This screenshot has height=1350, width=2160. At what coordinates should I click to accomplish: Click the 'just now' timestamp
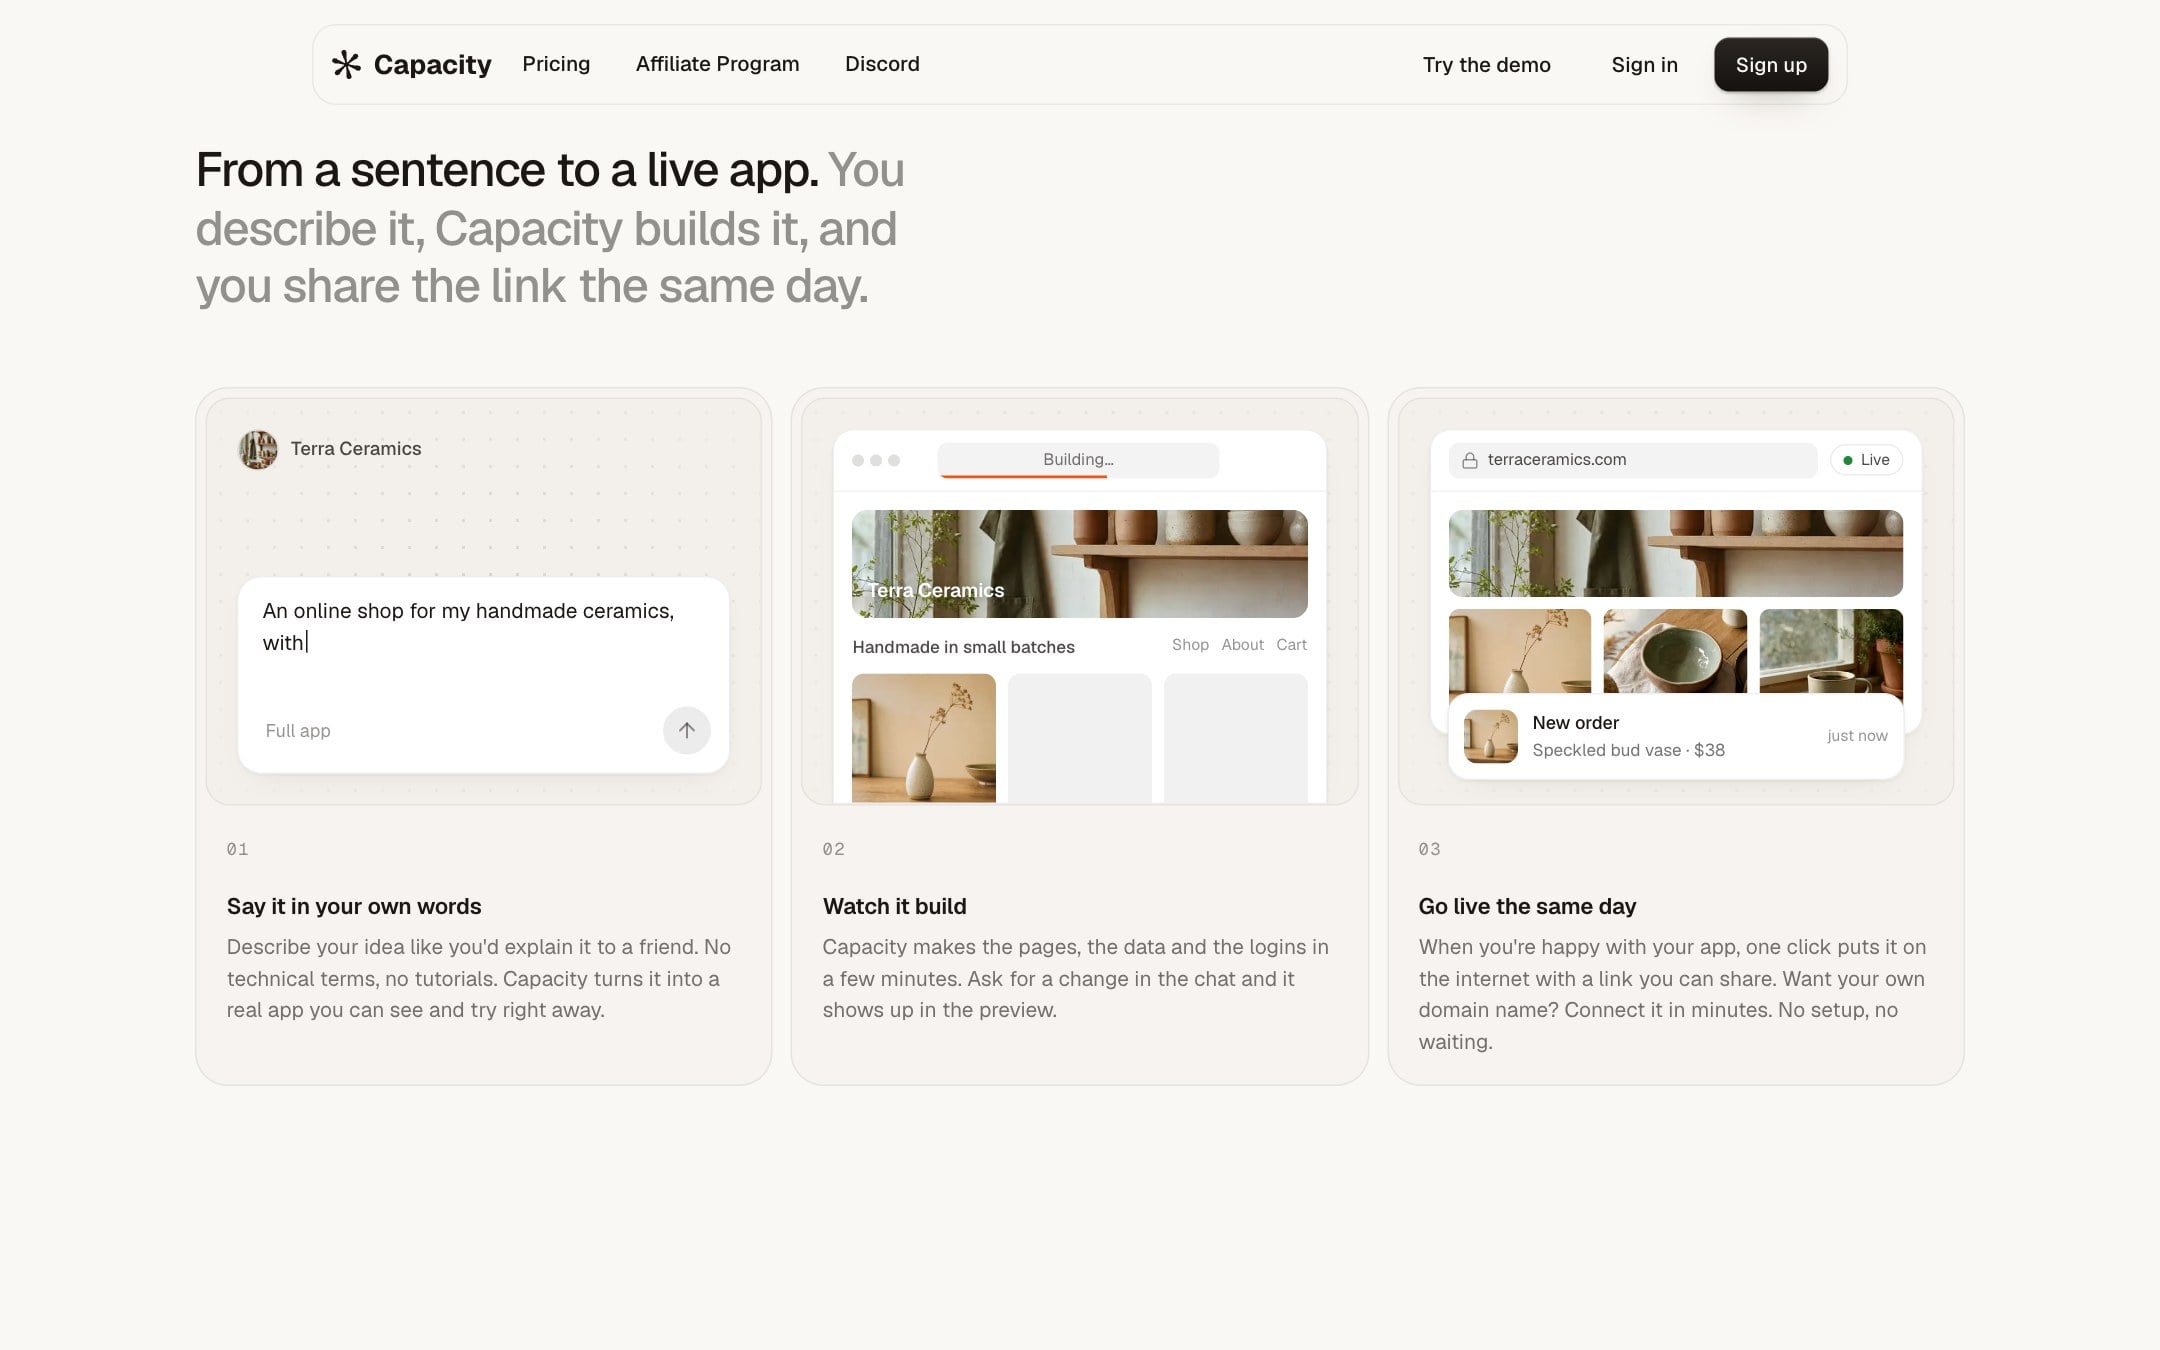pos(1857,736)
